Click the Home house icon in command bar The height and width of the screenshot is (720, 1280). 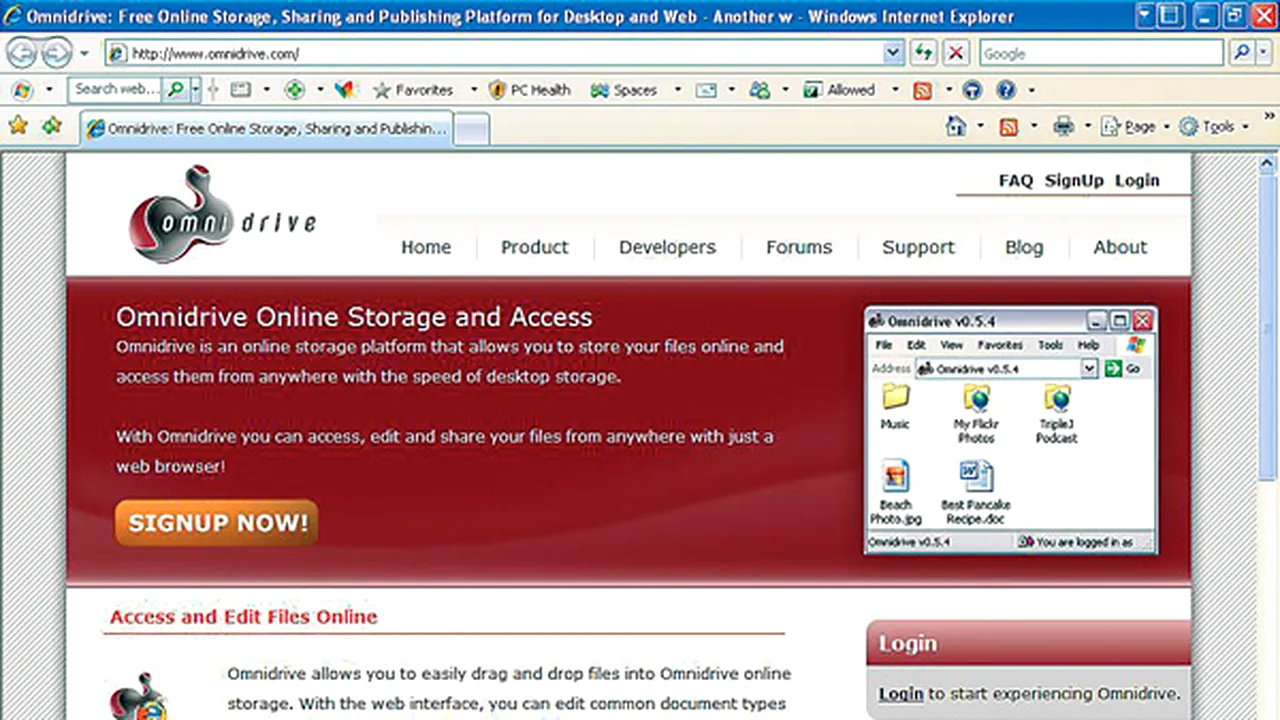coord(956,126)
